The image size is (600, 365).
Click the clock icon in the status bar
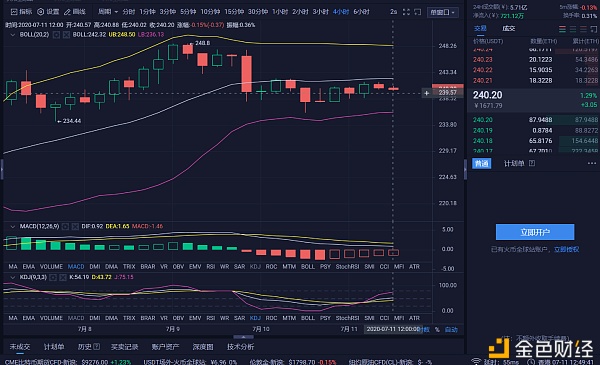pyautogui.click(x=531, y=362)
